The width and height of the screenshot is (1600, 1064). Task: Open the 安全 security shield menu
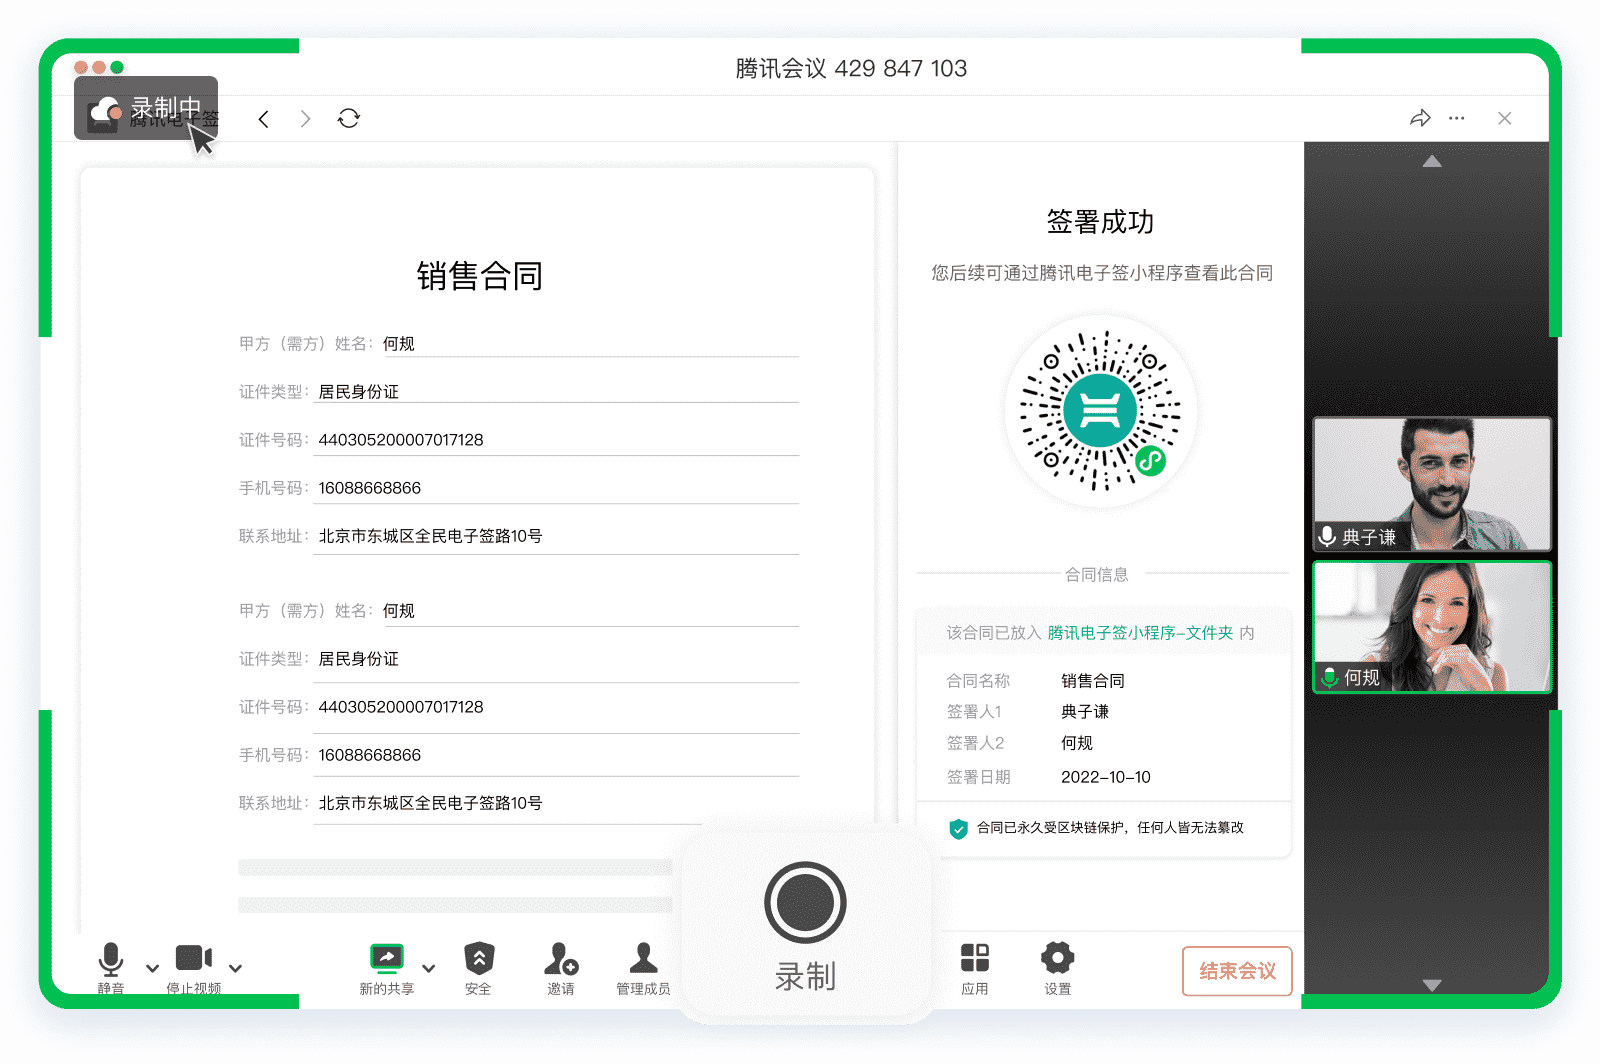479,968
